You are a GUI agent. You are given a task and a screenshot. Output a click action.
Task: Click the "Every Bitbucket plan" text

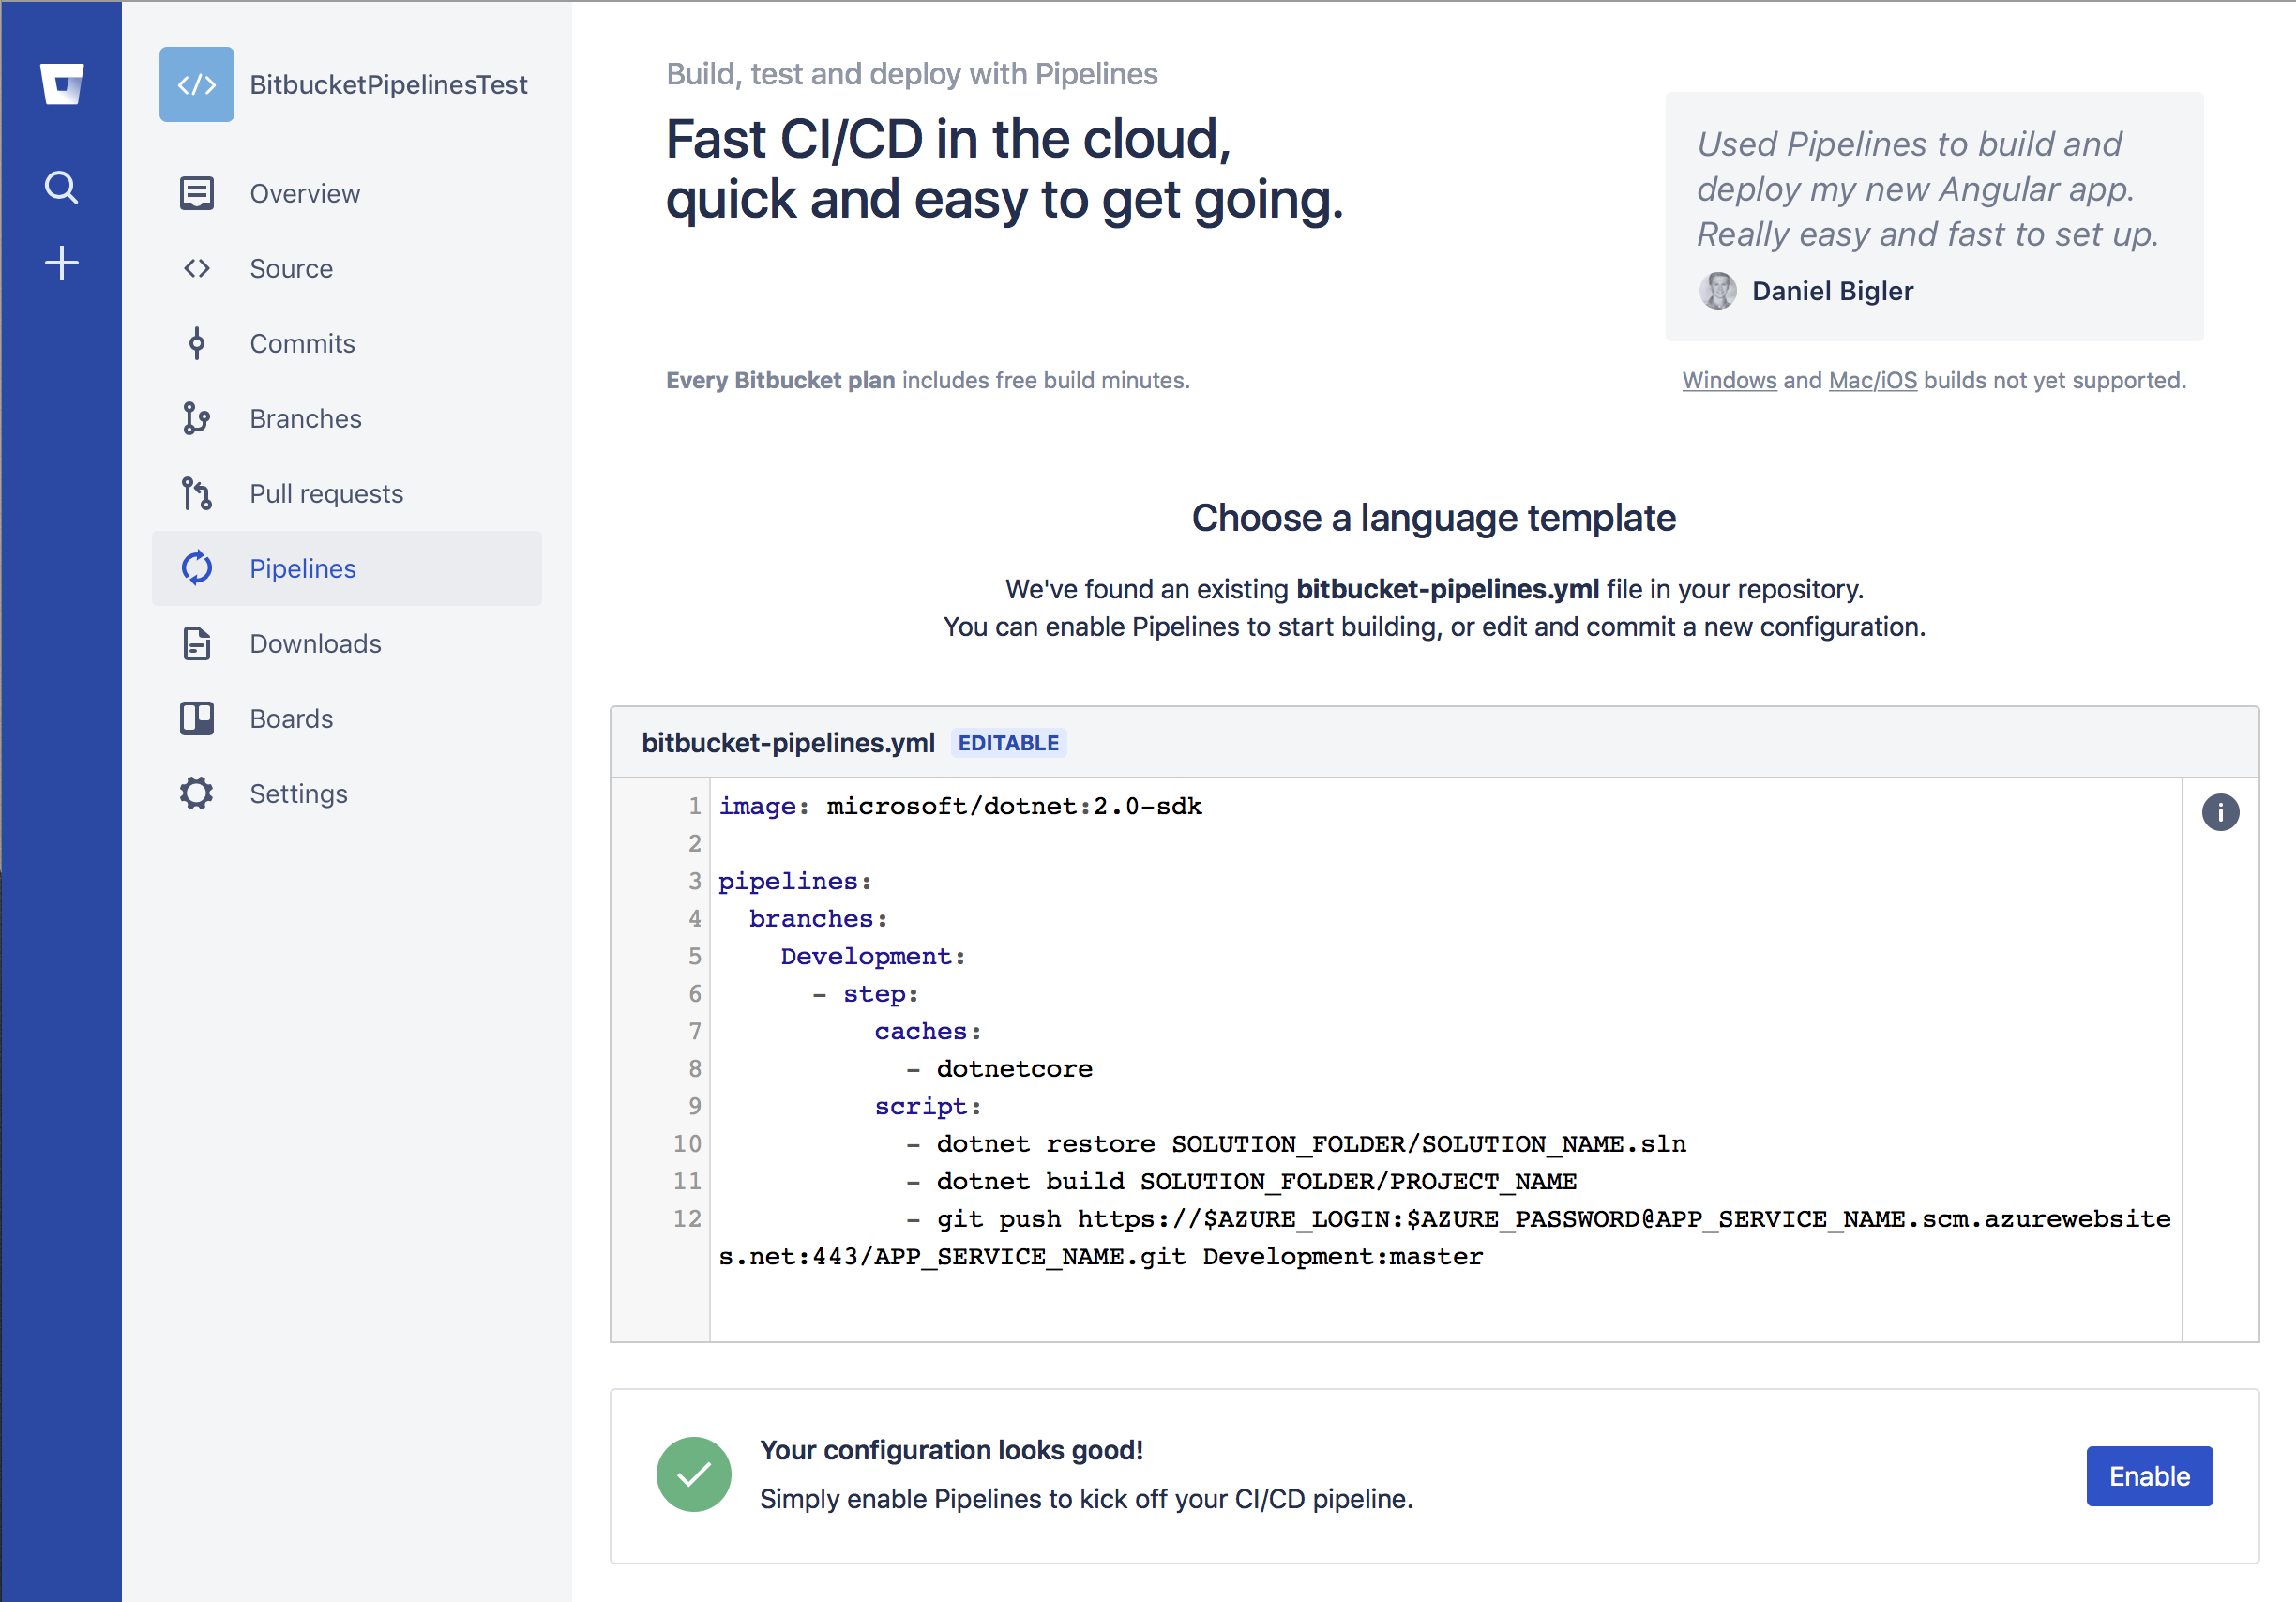[780, 381]
